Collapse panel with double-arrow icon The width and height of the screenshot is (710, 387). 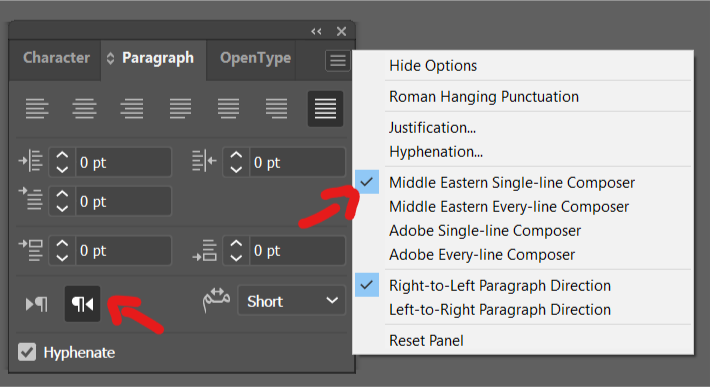(x=316, y=31)
